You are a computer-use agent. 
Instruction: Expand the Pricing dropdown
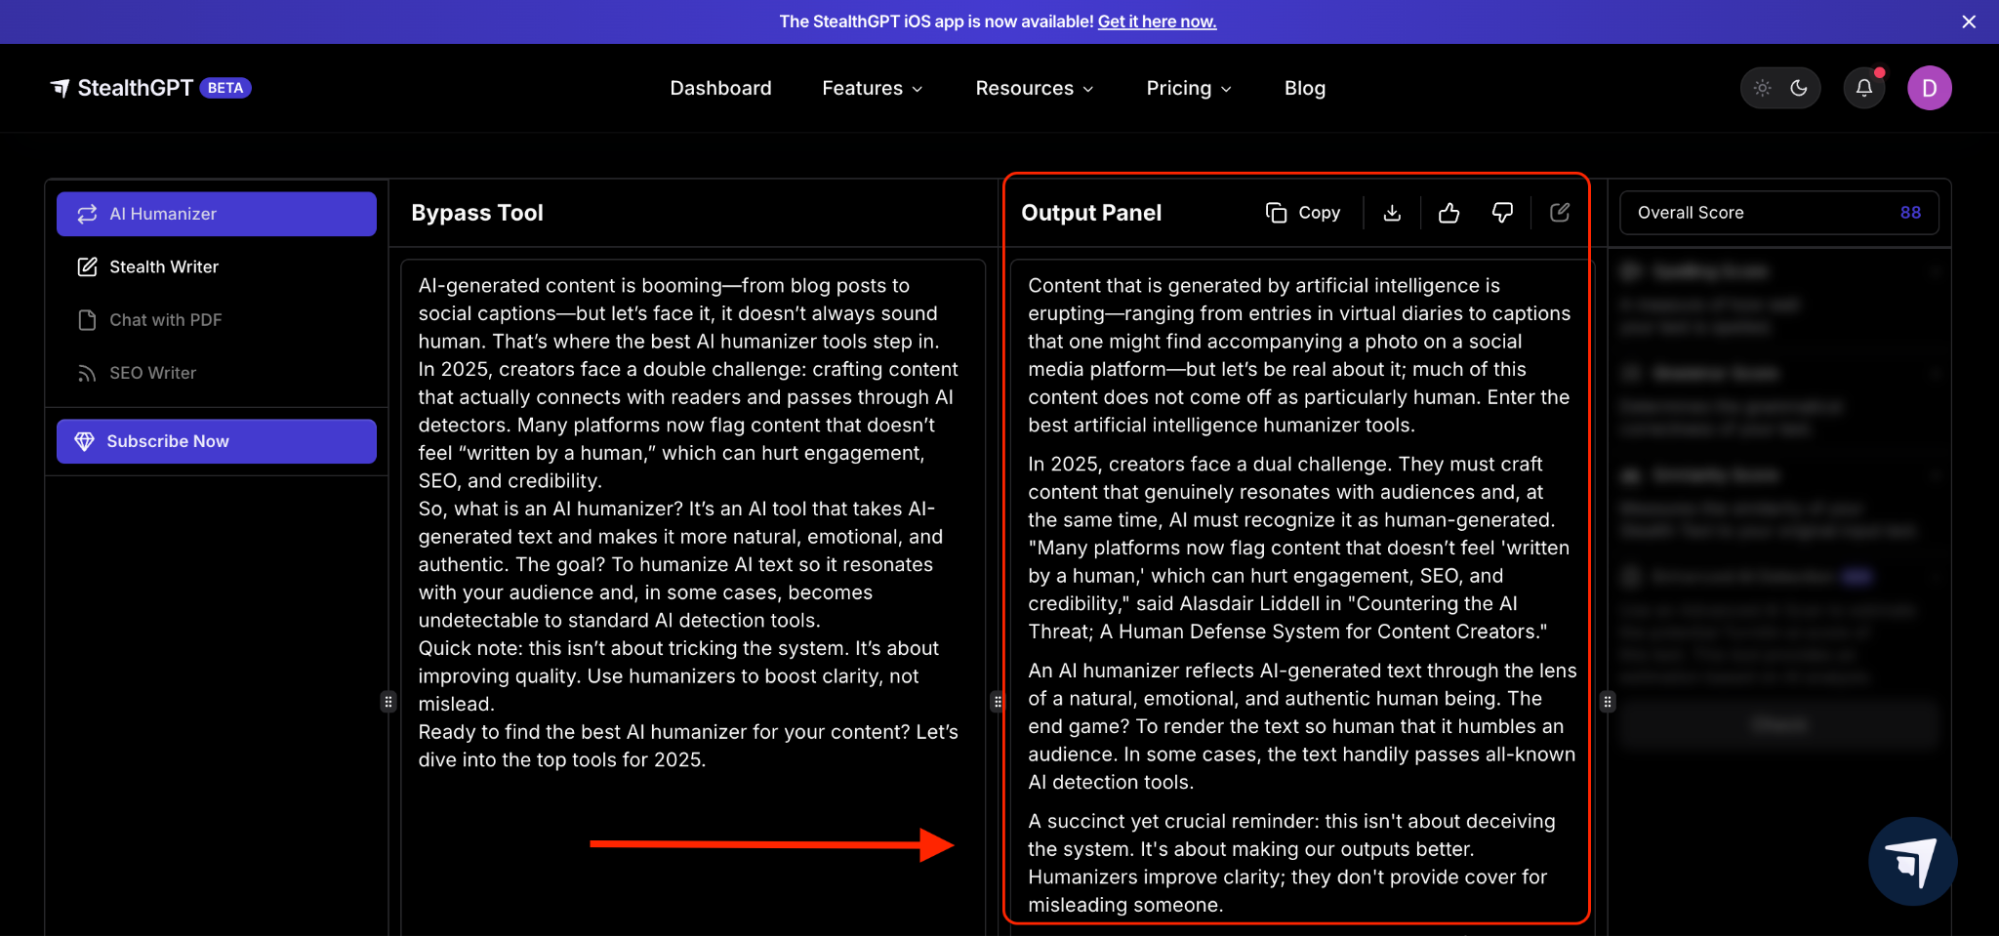tap(1188, 88)
